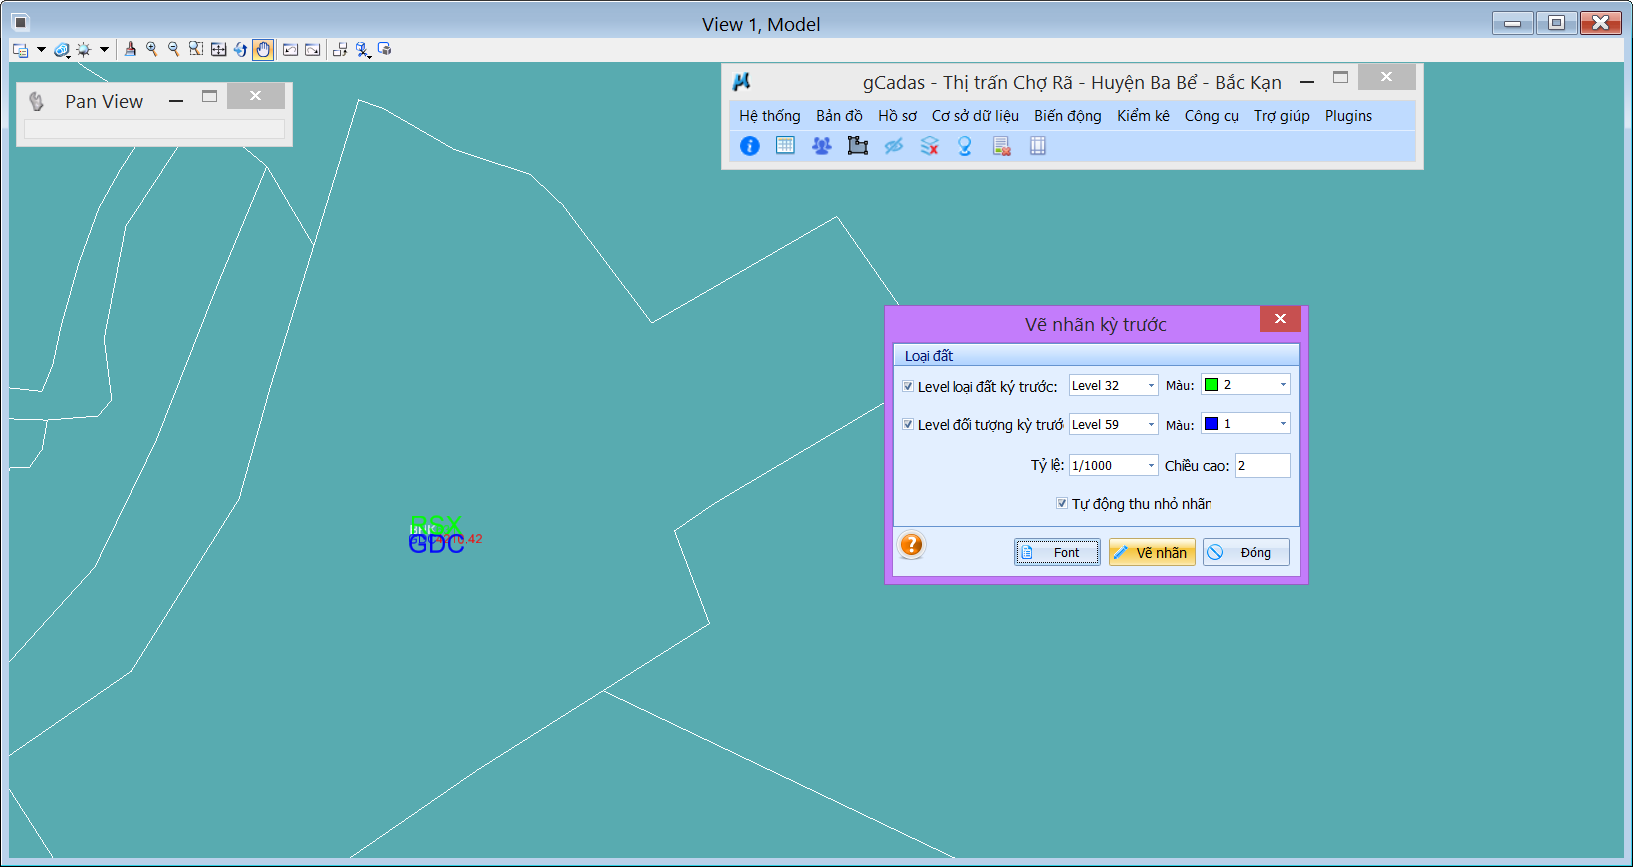Toggle Level đối tượng kỳ trước checkbox
Screen dimensions: 1633x867
click(x=908, y=424)
